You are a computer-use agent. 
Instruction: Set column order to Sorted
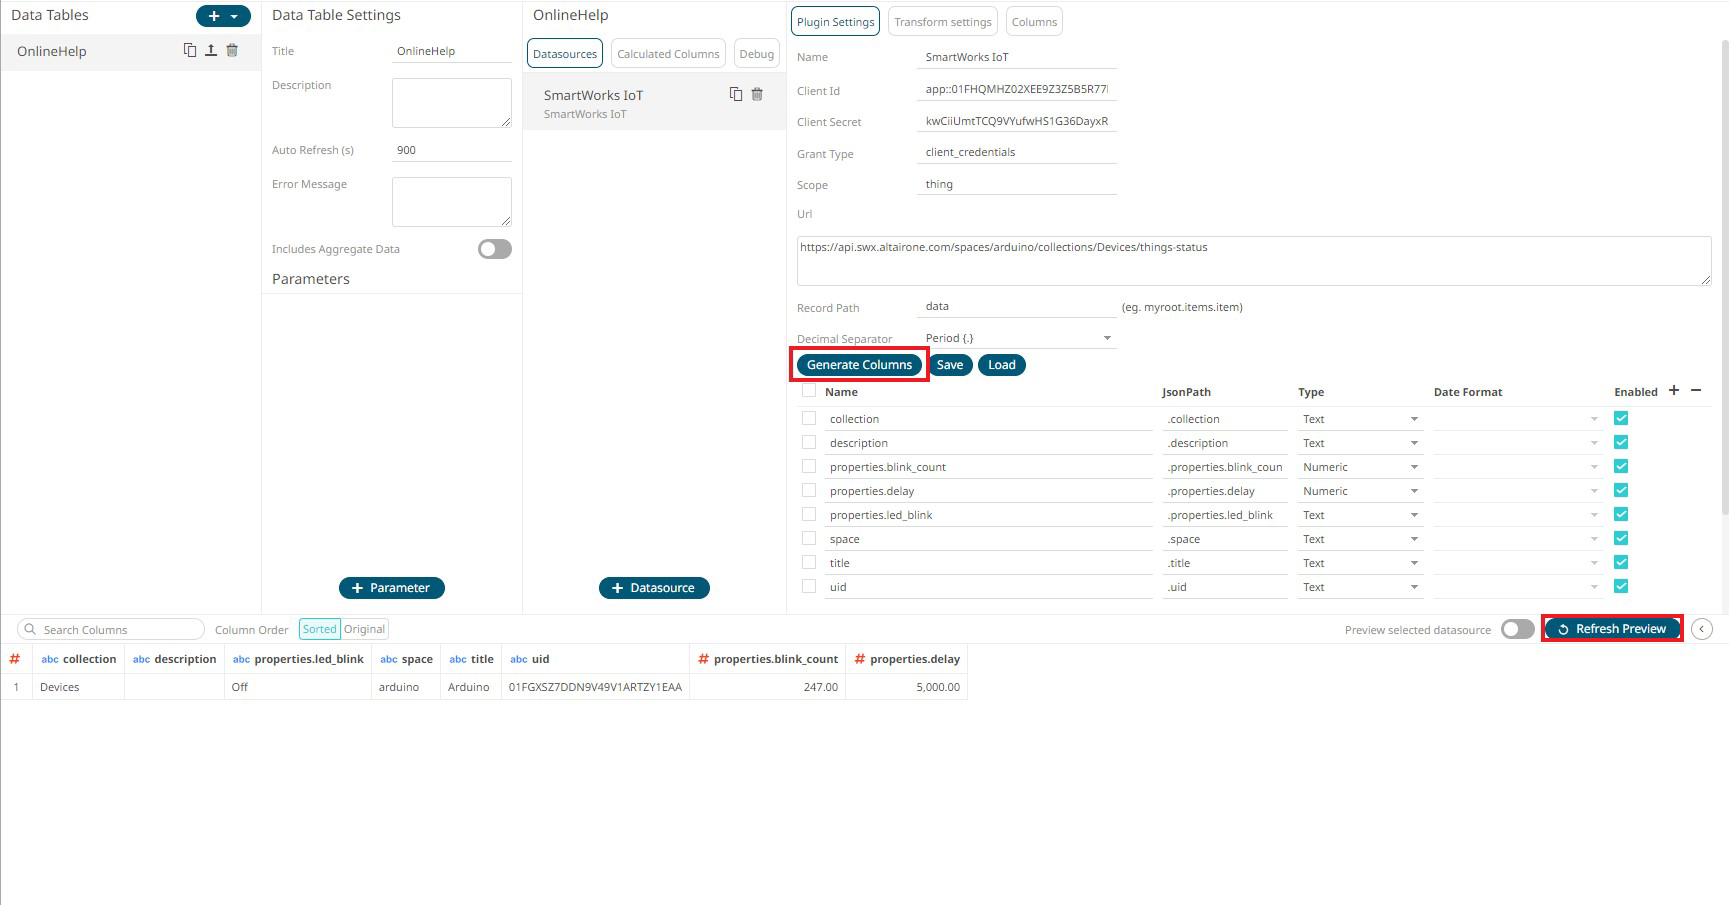[320, 629]
